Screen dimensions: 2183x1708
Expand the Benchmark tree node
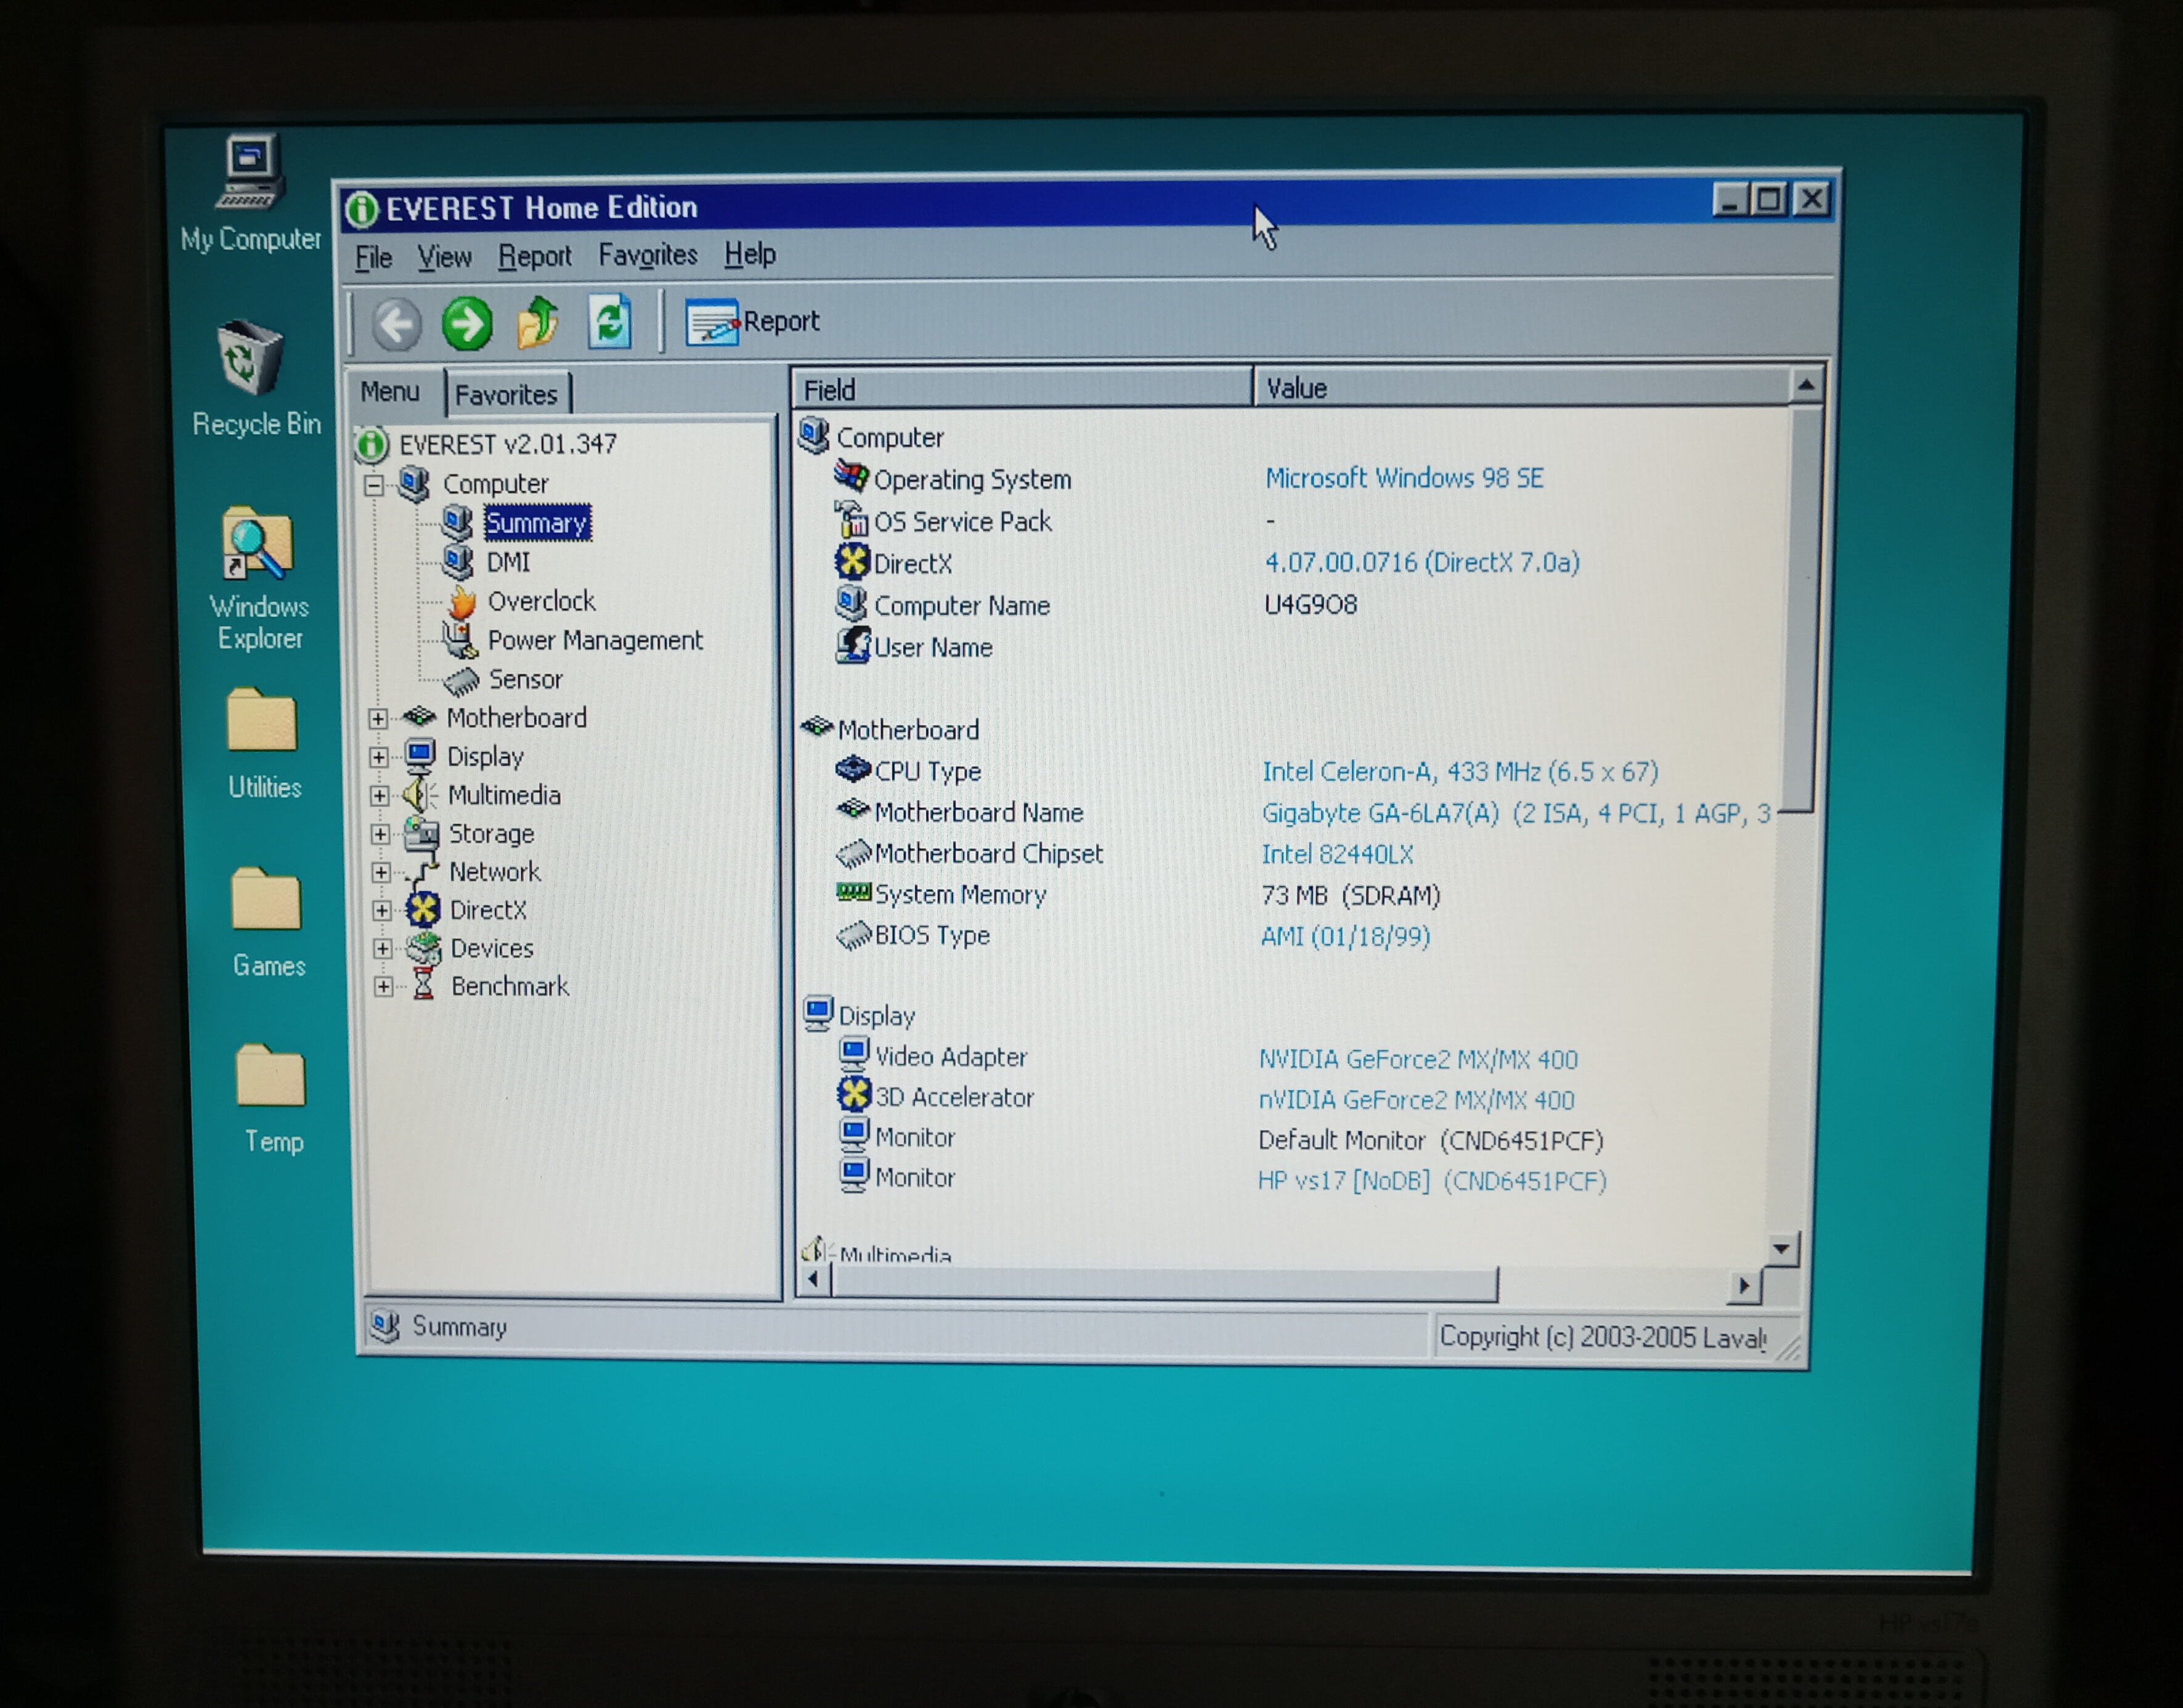[383, 986]
